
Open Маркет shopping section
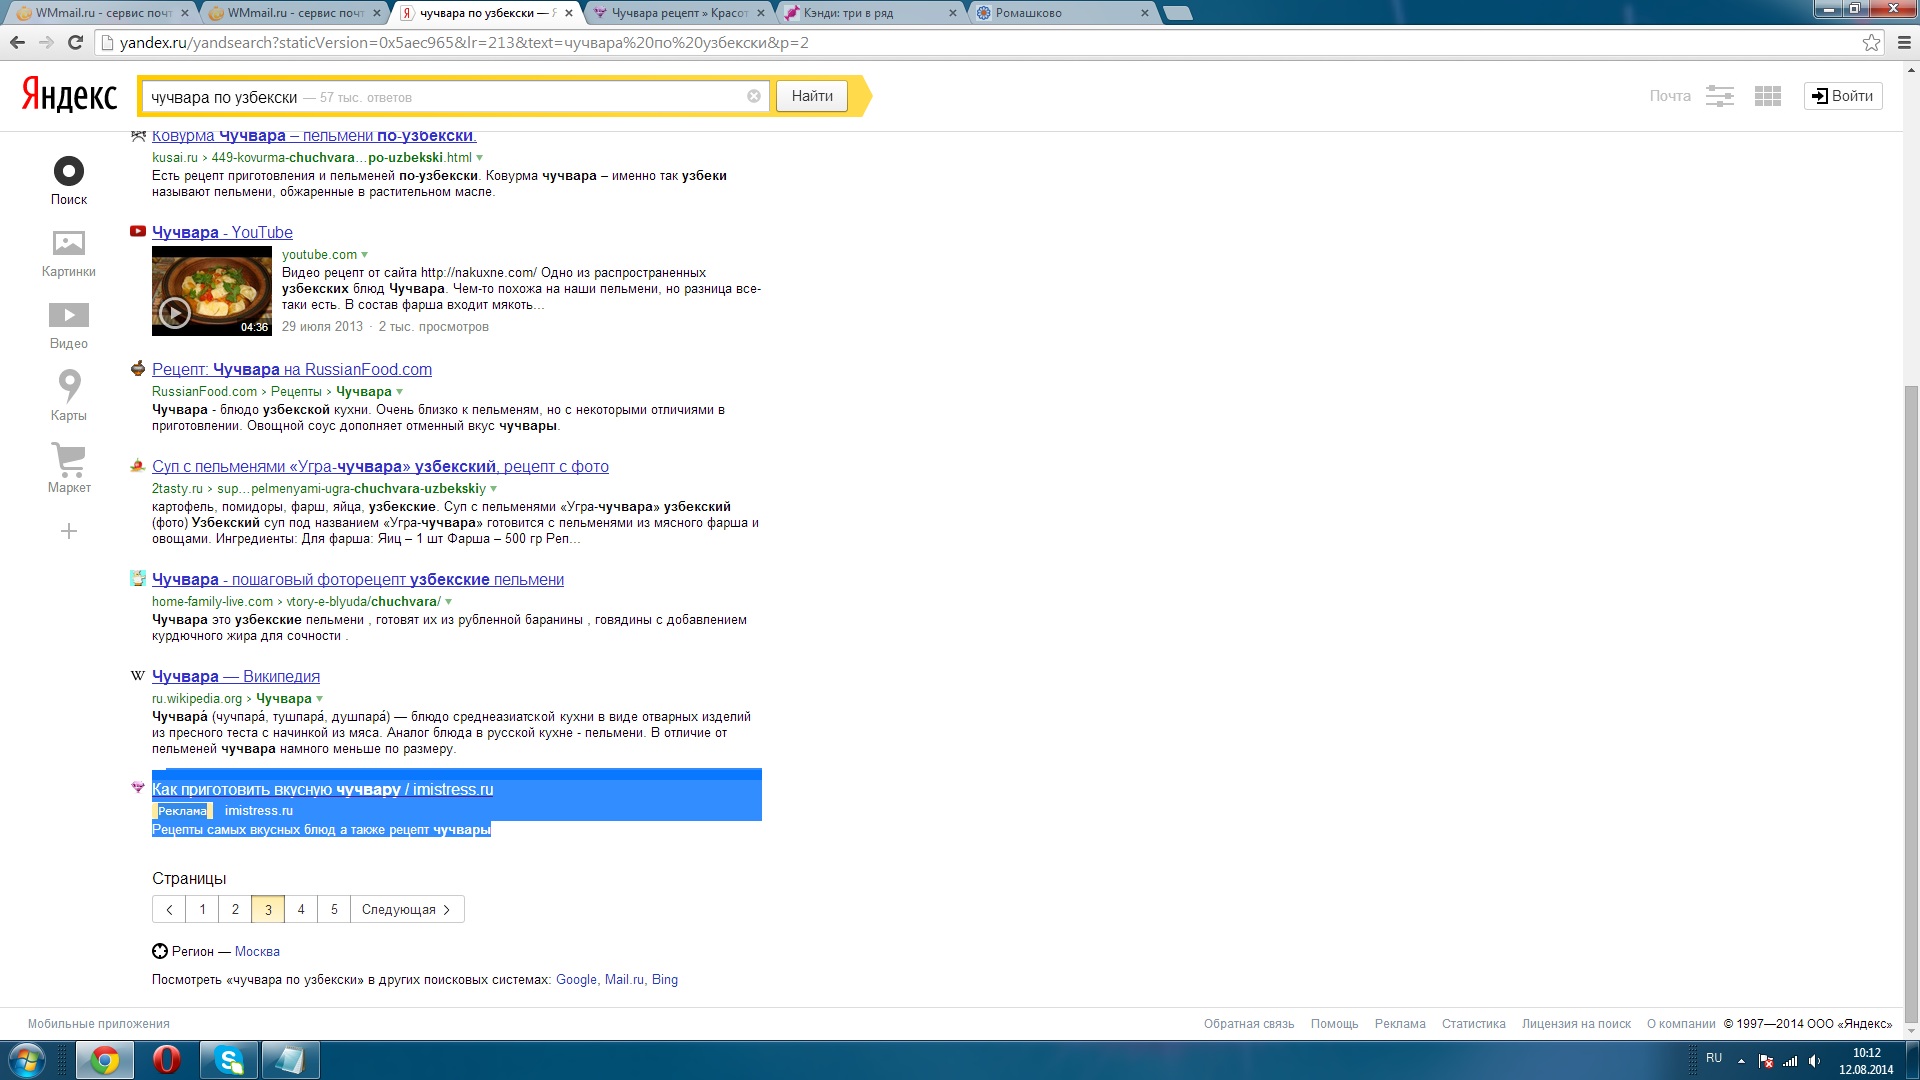coord(69,469)
